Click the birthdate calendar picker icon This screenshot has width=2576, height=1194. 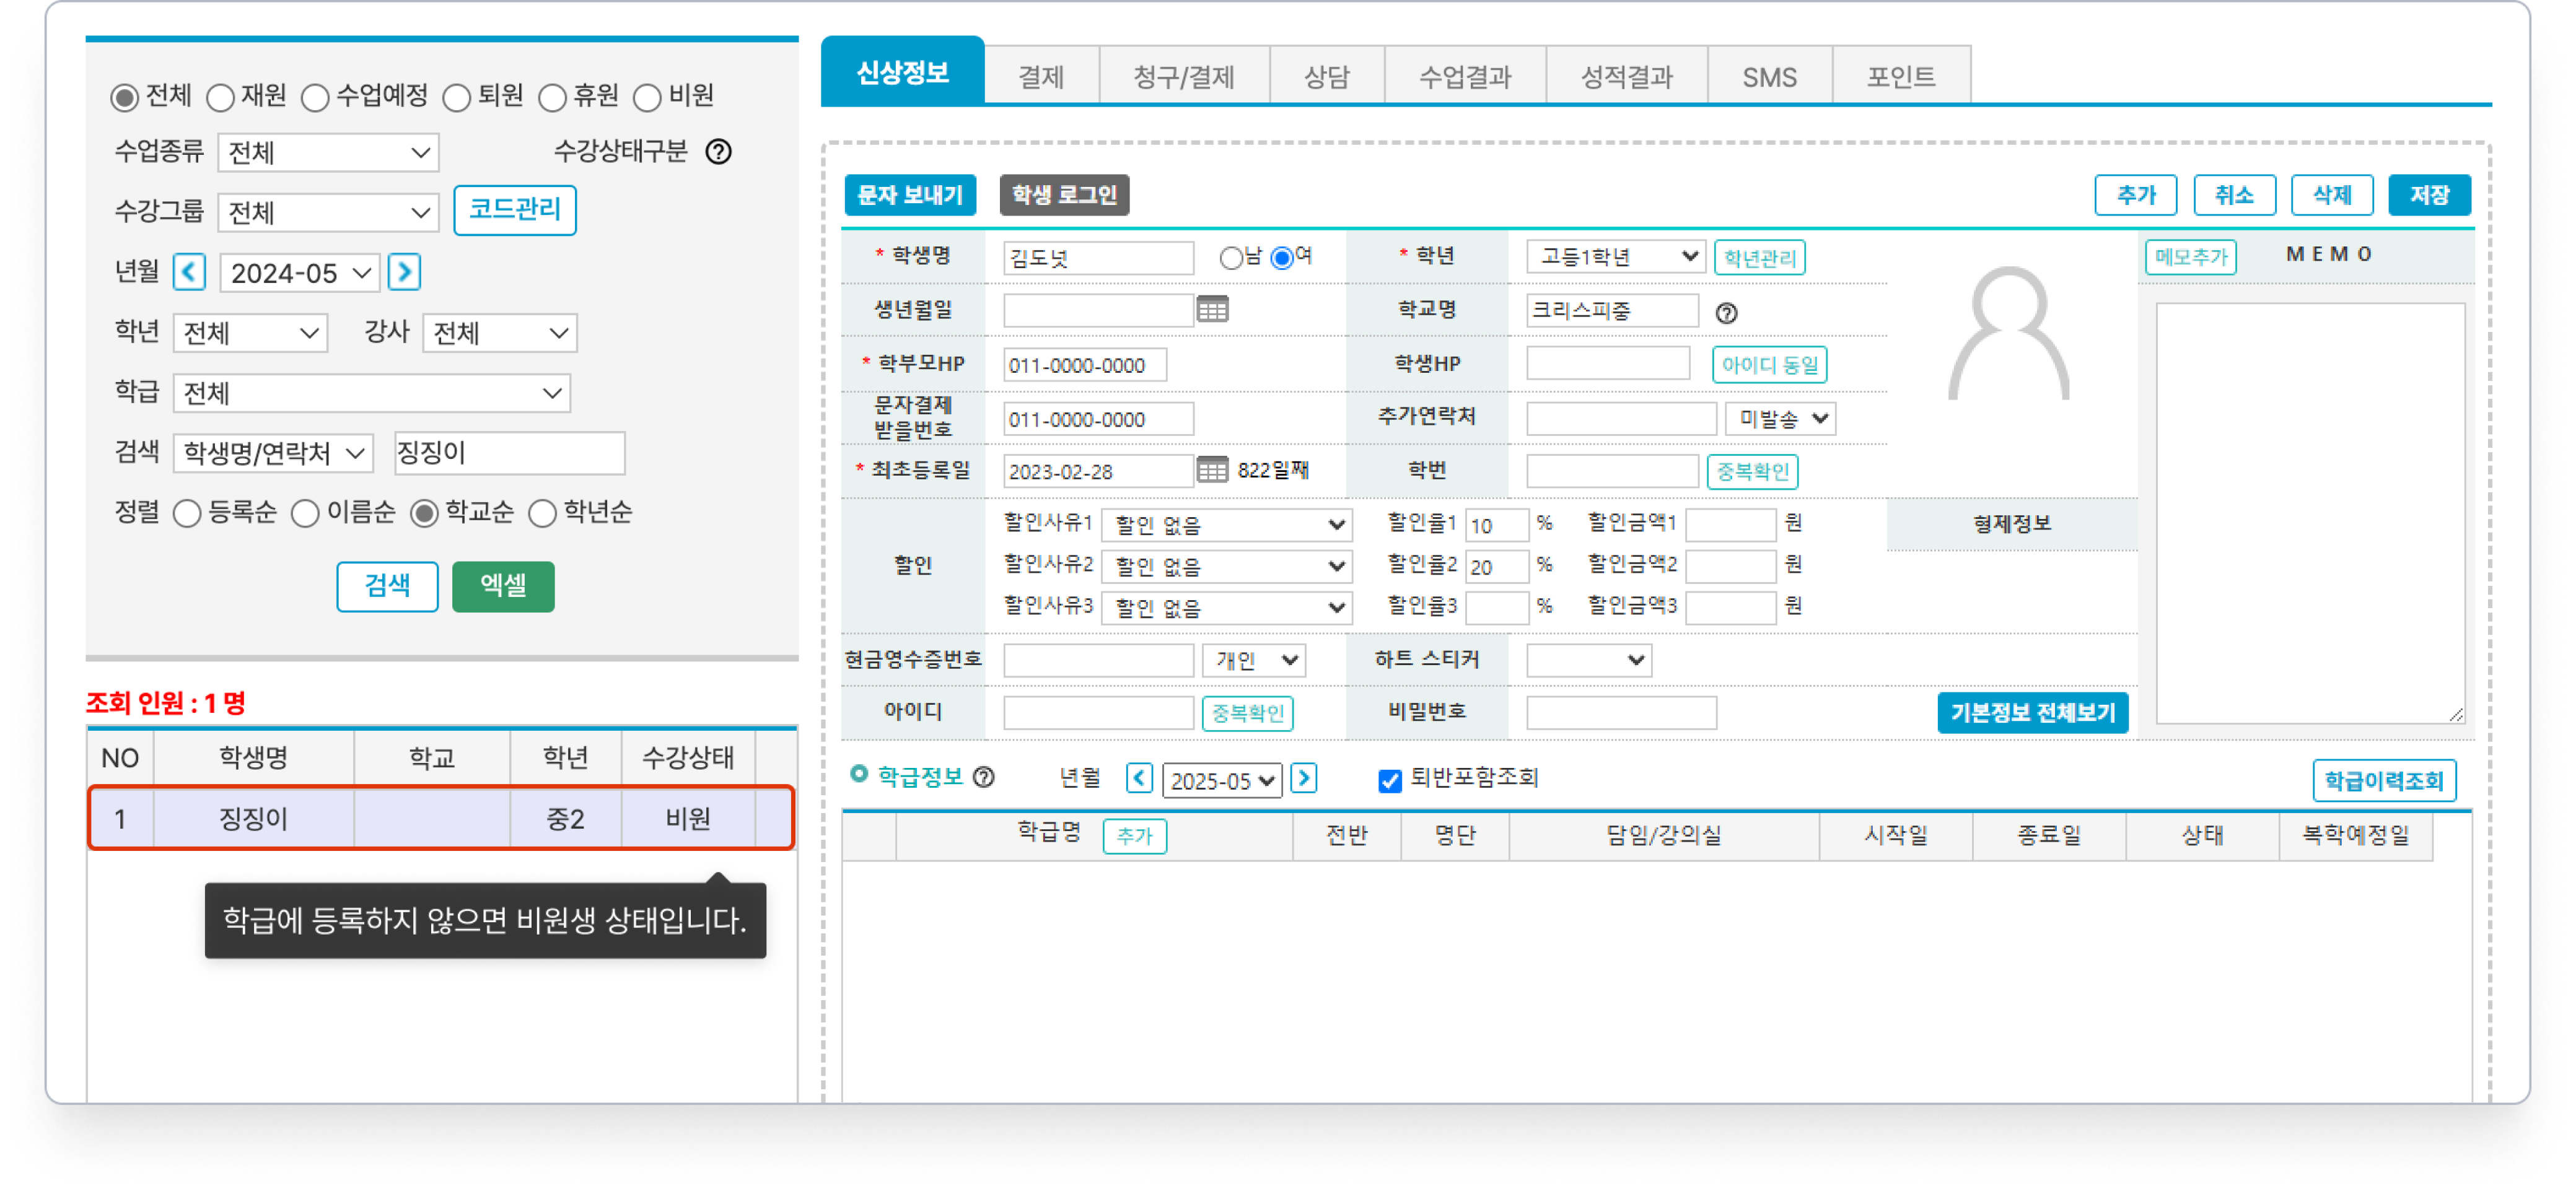[x=1212, y=310]
